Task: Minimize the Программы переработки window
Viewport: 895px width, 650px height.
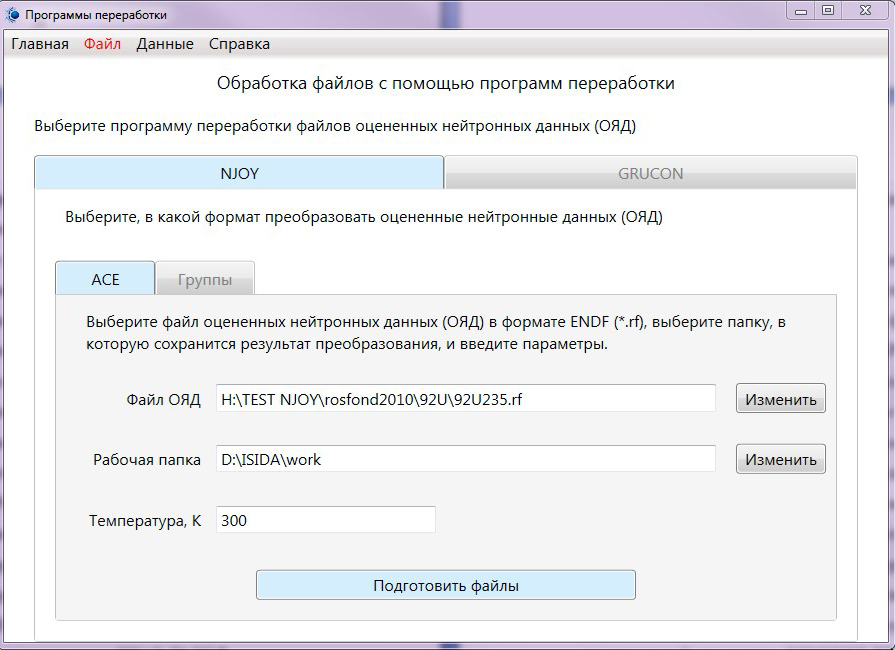Action: coord(802,11)
